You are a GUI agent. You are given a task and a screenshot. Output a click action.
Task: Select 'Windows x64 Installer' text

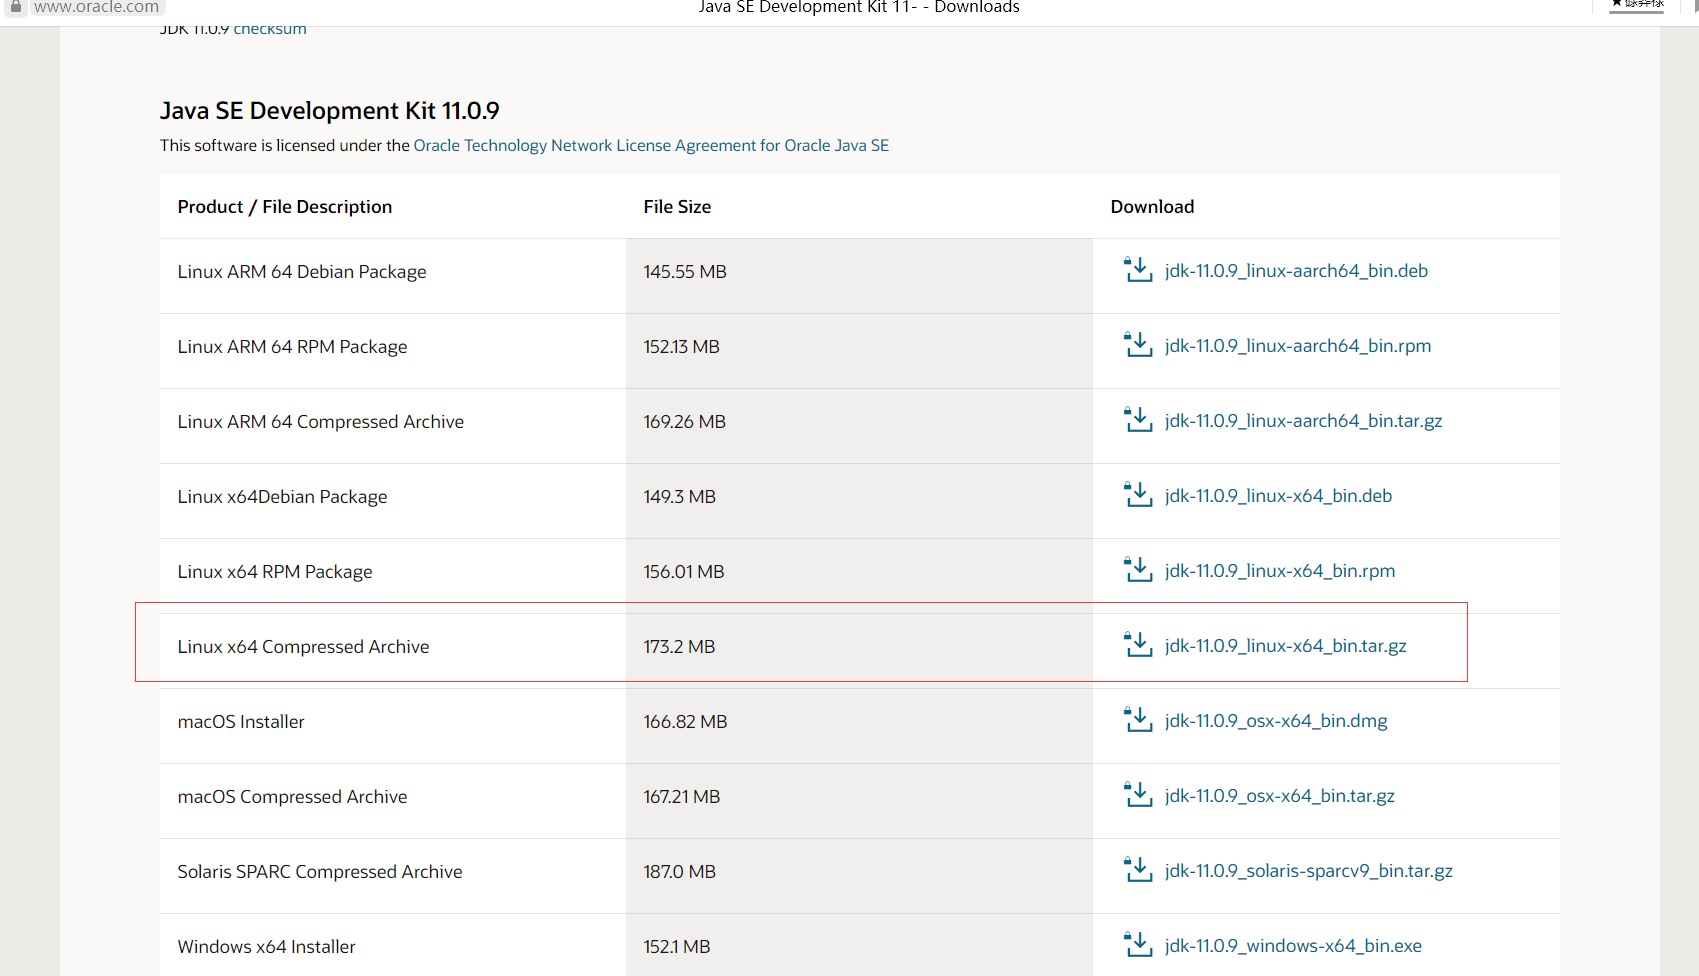266,947
